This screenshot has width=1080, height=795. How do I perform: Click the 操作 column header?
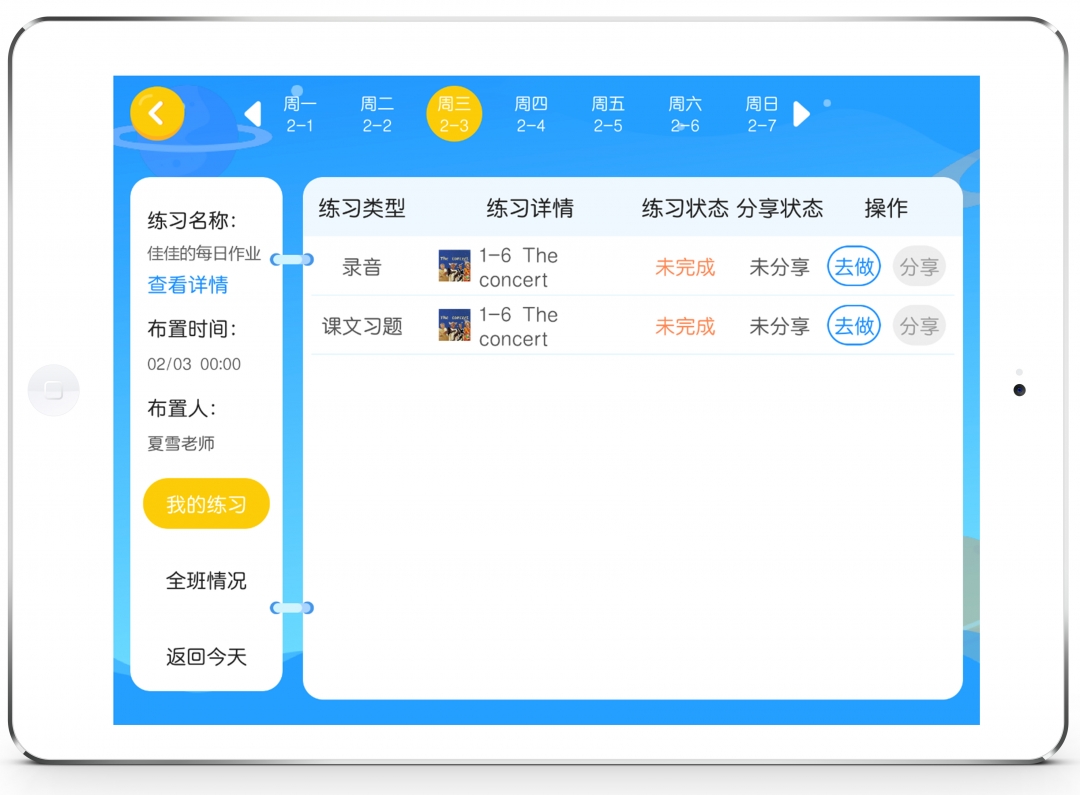[x=886, y=208]
